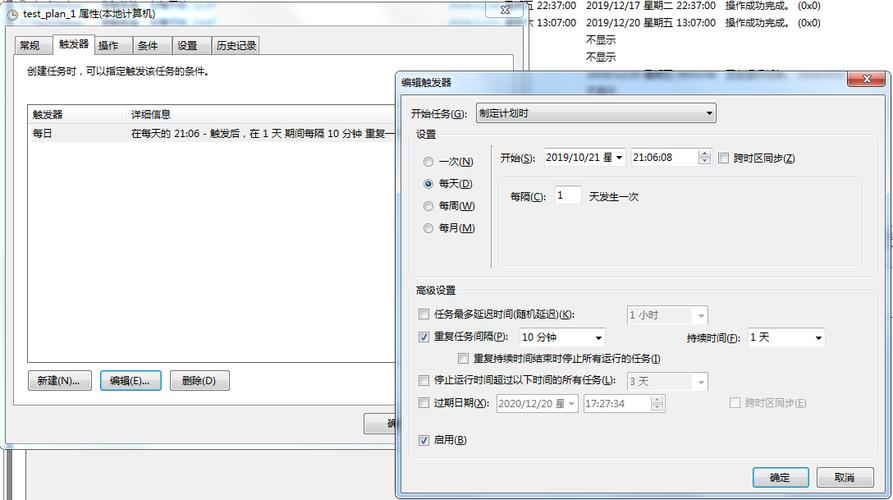Click the 2019/12/20 星期五 13:07:00 history entry
This screenshot has height=500, width=893.
pyautogui.click(x=651, y=23)
